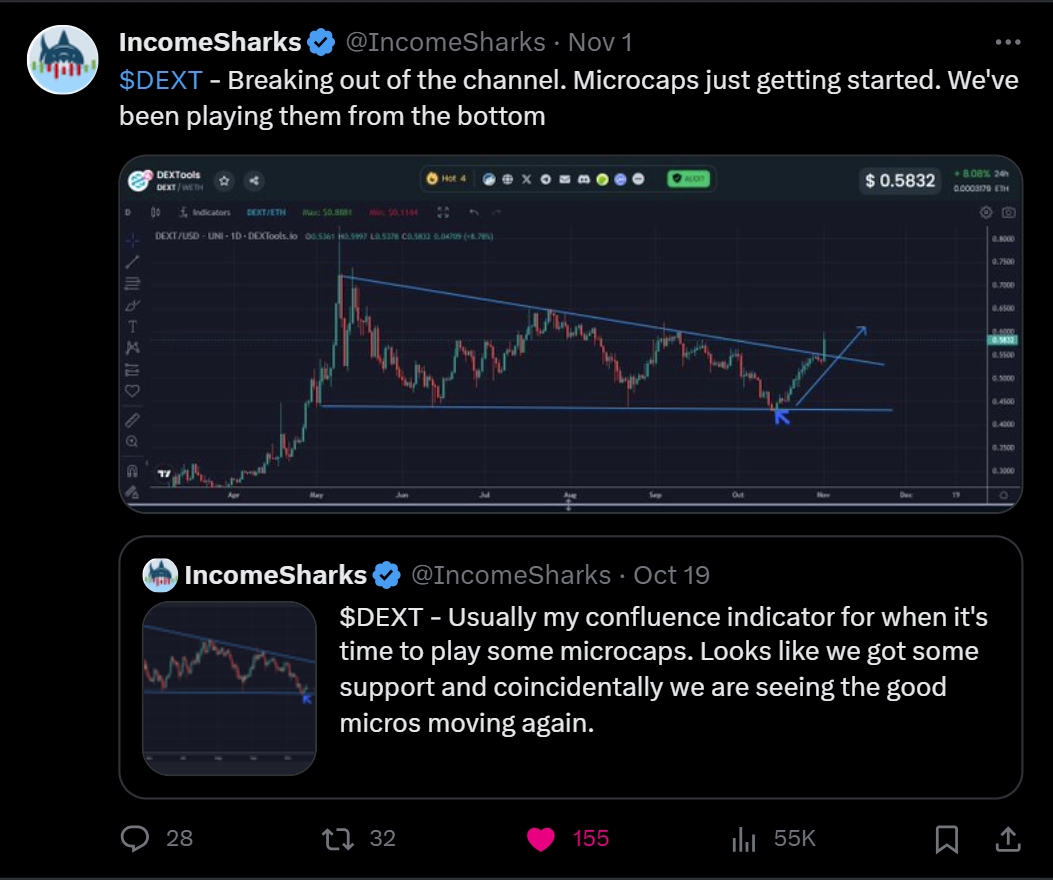
Task: Open the IncomeSharks profile avatar
Action: click(x=62, y=60)
